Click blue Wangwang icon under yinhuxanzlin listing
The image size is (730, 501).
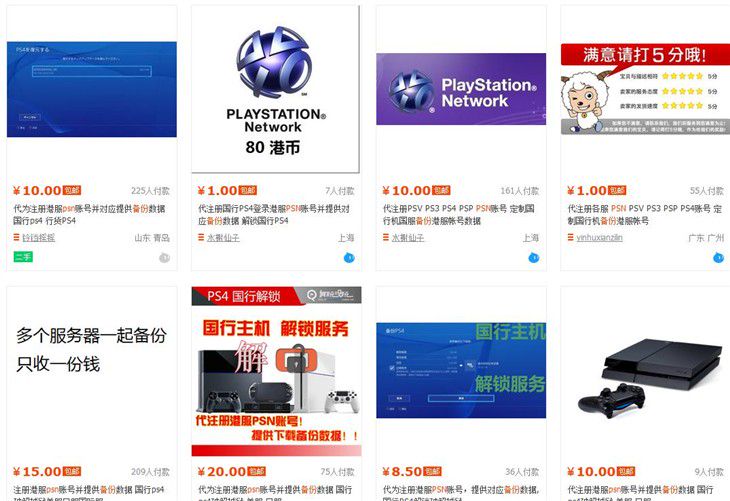pyautogui.click(x=718, y=257)
